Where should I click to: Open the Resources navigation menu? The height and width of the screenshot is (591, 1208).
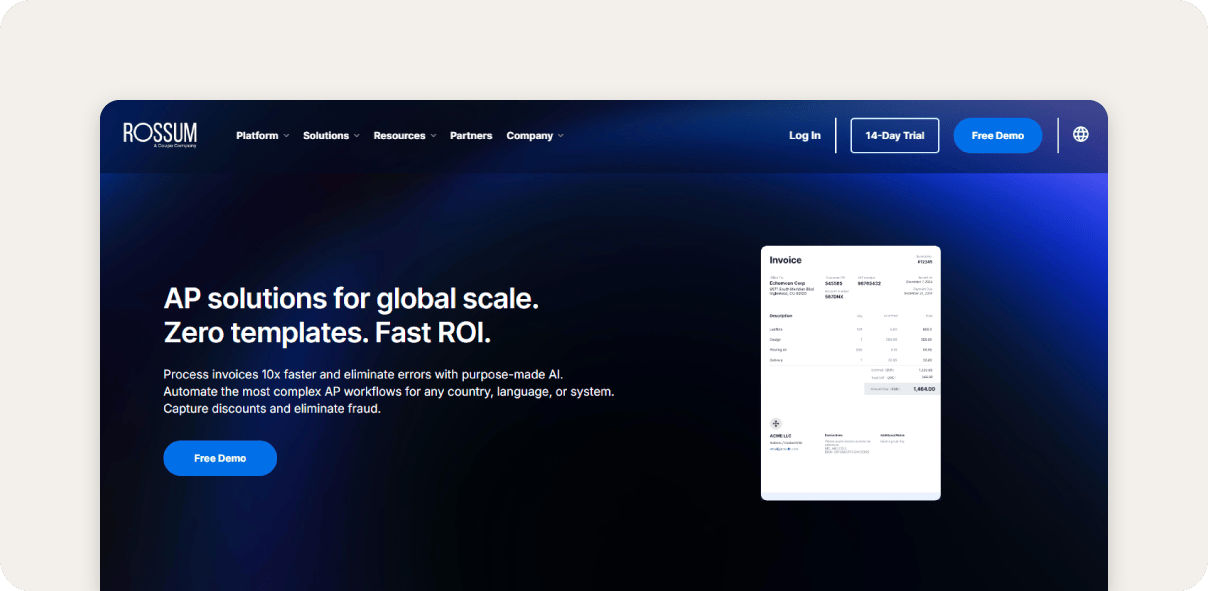399,135
